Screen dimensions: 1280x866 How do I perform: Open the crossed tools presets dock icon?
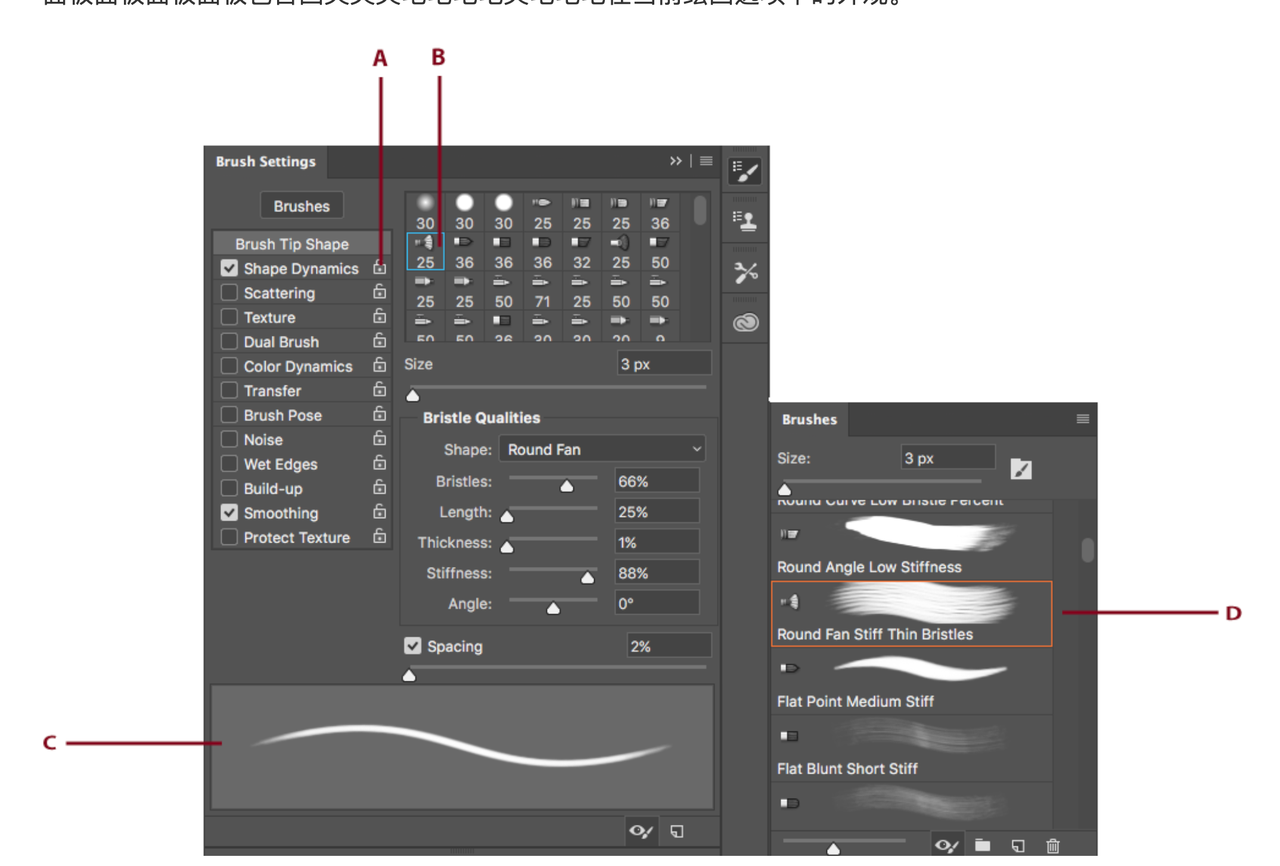coord(745,272)
